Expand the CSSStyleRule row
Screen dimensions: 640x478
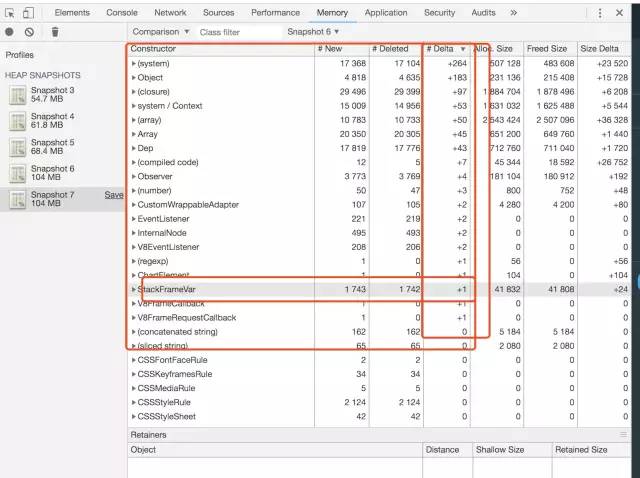[133, 402]
